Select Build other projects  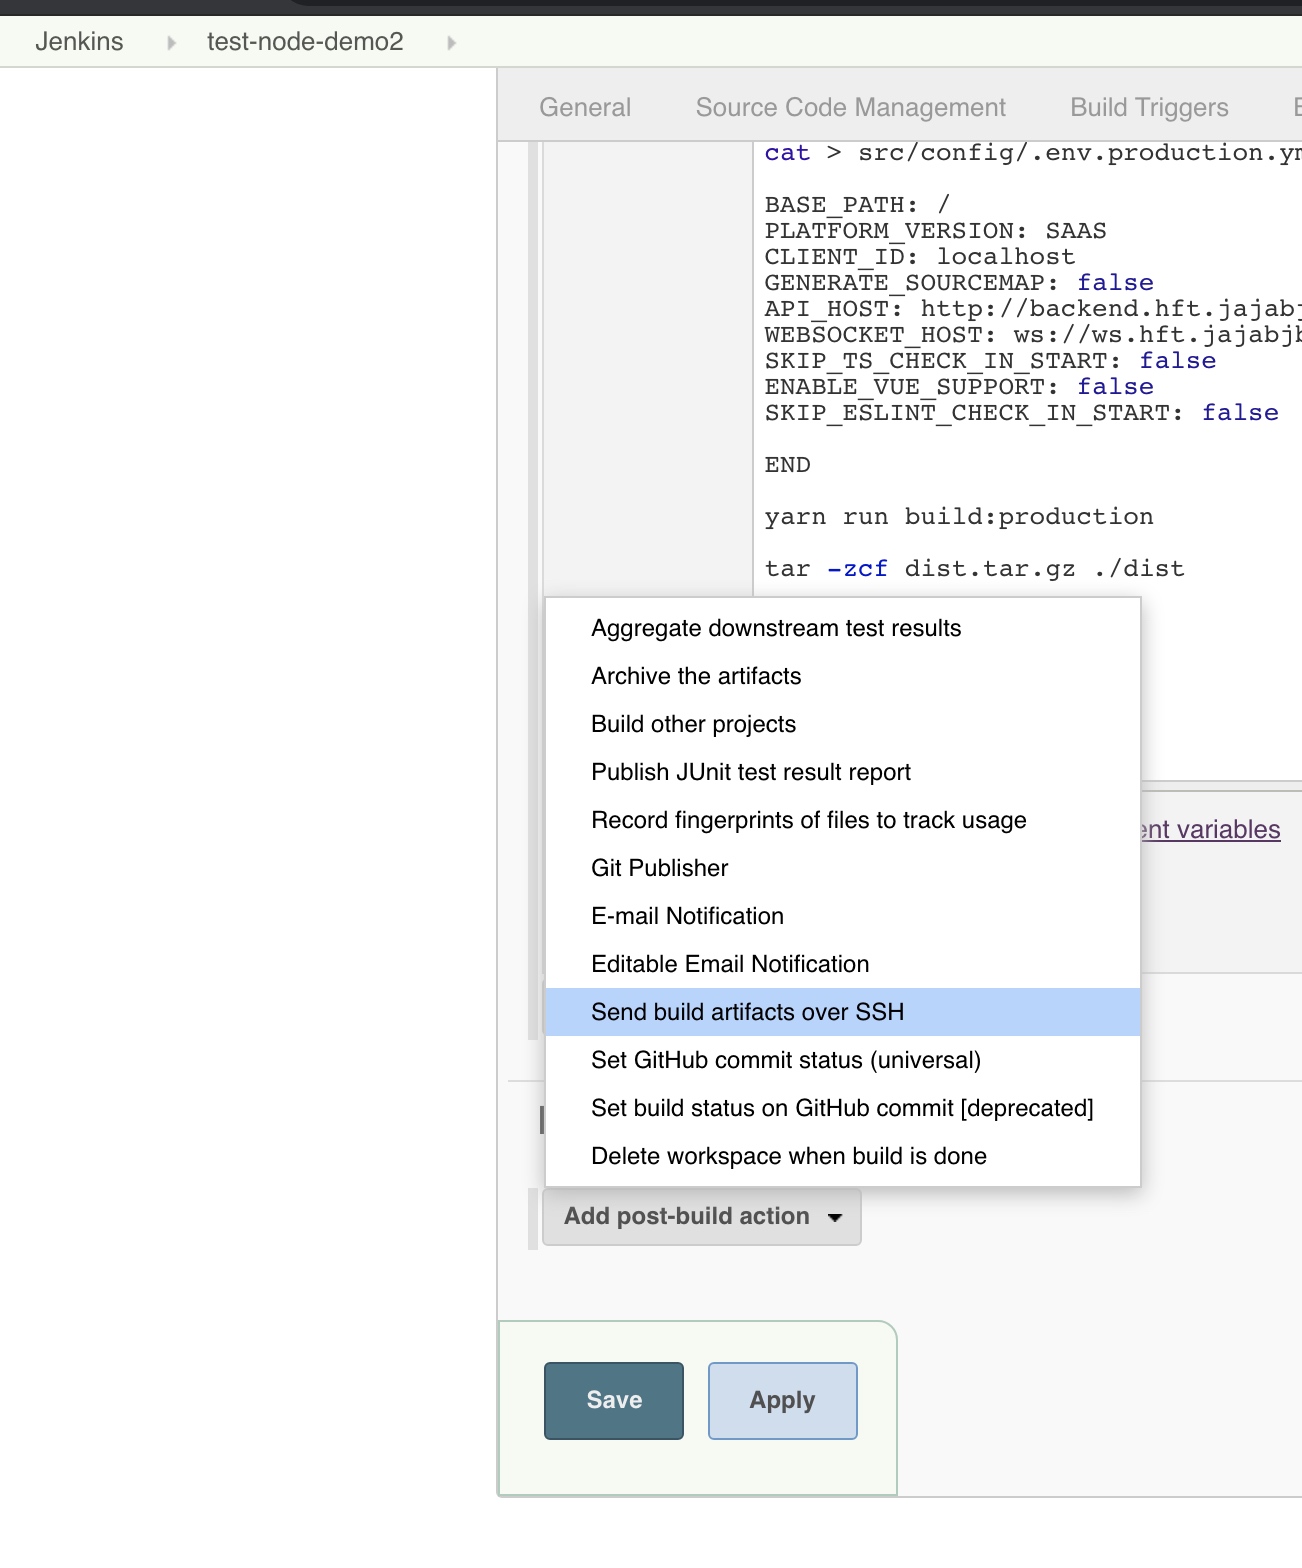tap(843, 724)
